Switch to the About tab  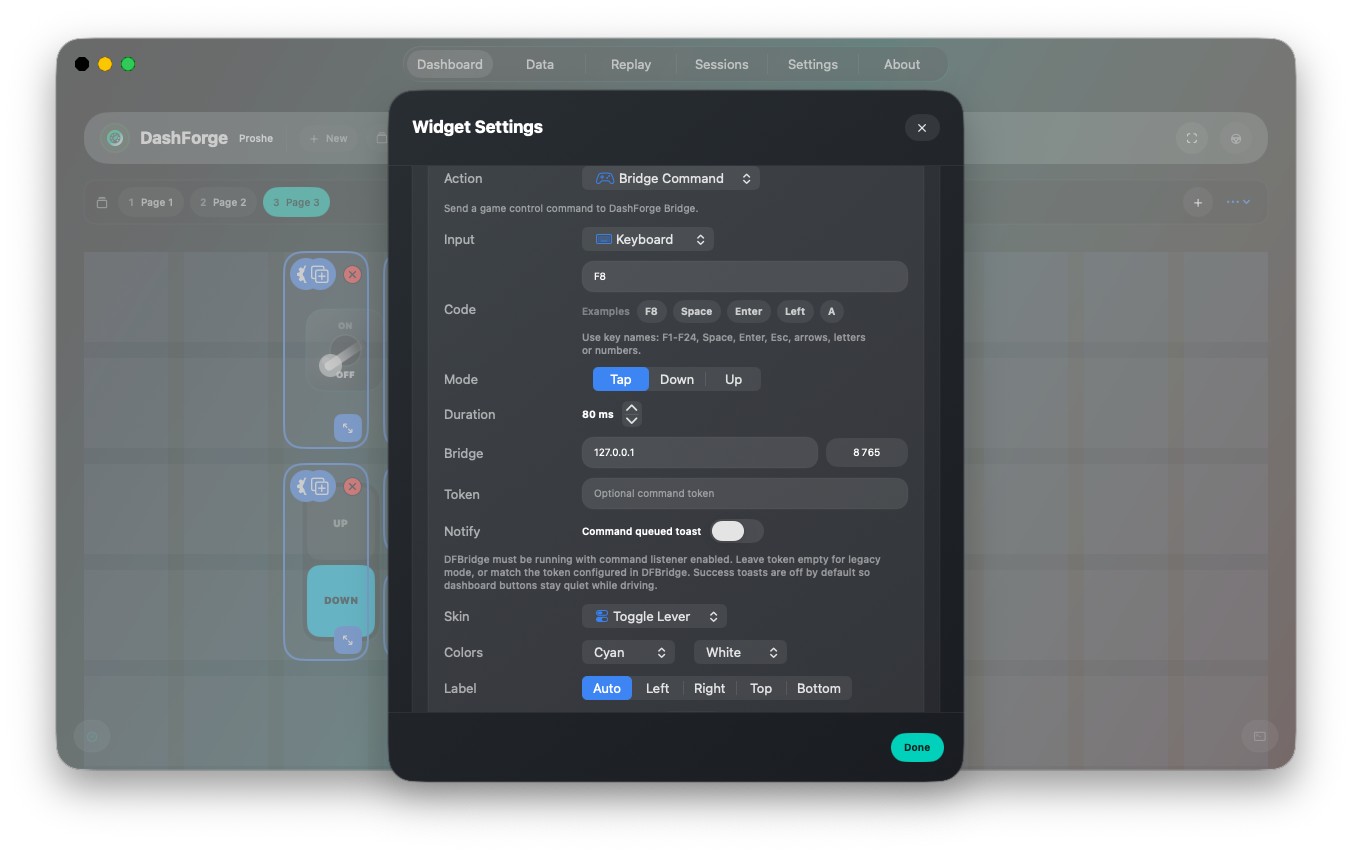tap(902, 64)
